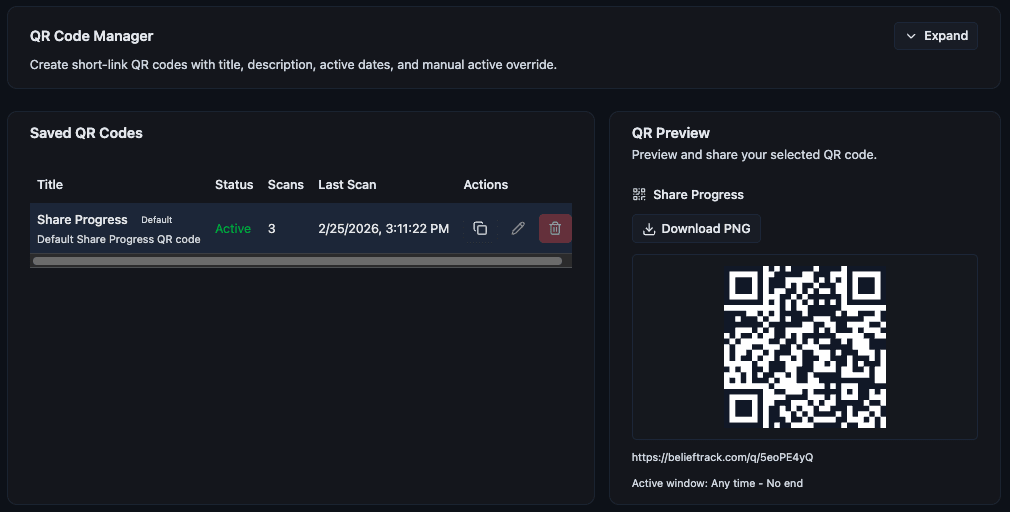This screenshot has width=1010, height=512.
Task: Click the scan count value 3
Action: click(272, 229)
